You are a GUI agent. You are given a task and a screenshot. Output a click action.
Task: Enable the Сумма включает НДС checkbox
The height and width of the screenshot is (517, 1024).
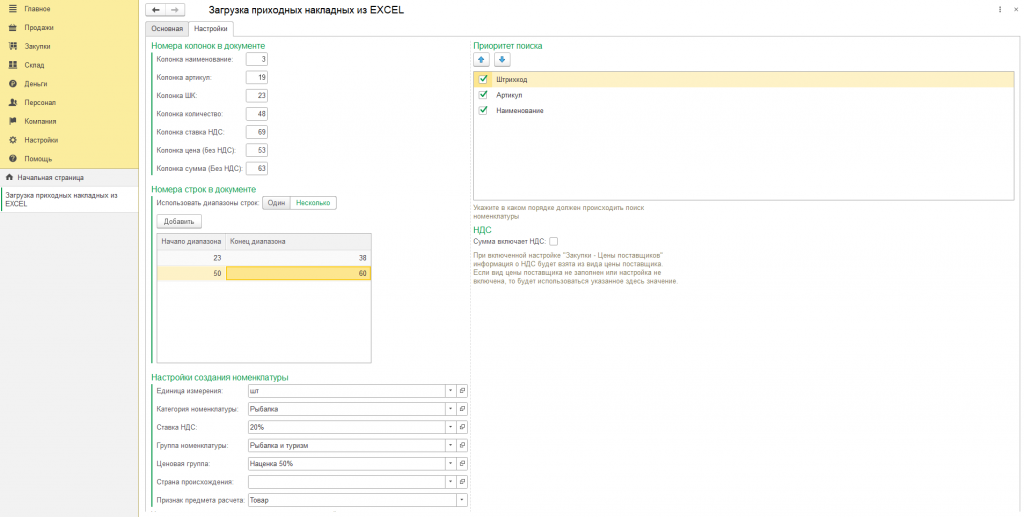tap(553, 241)
